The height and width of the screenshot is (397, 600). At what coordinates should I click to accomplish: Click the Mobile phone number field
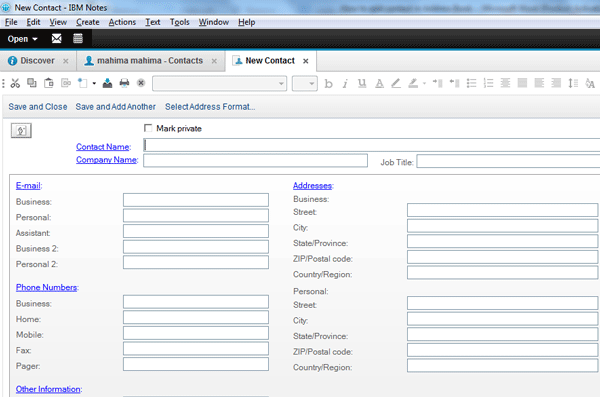196,333
